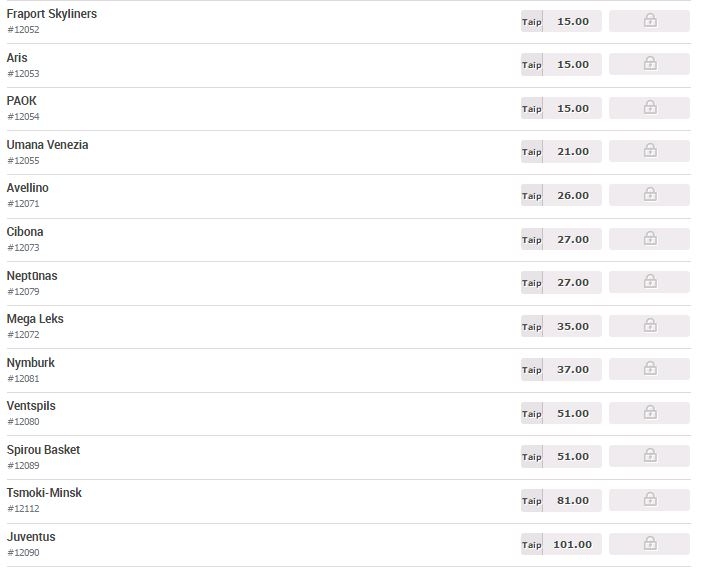Viewport: 701px width, 572px height.
Task: Click lock icon in Neptūnas row
Action: [x=650, y=282]
